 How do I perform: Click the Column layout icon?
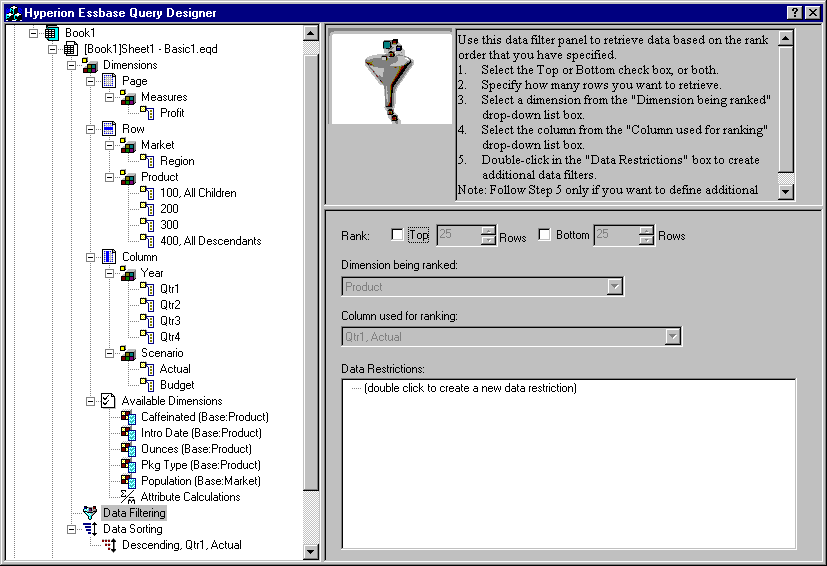coord(108,257)
